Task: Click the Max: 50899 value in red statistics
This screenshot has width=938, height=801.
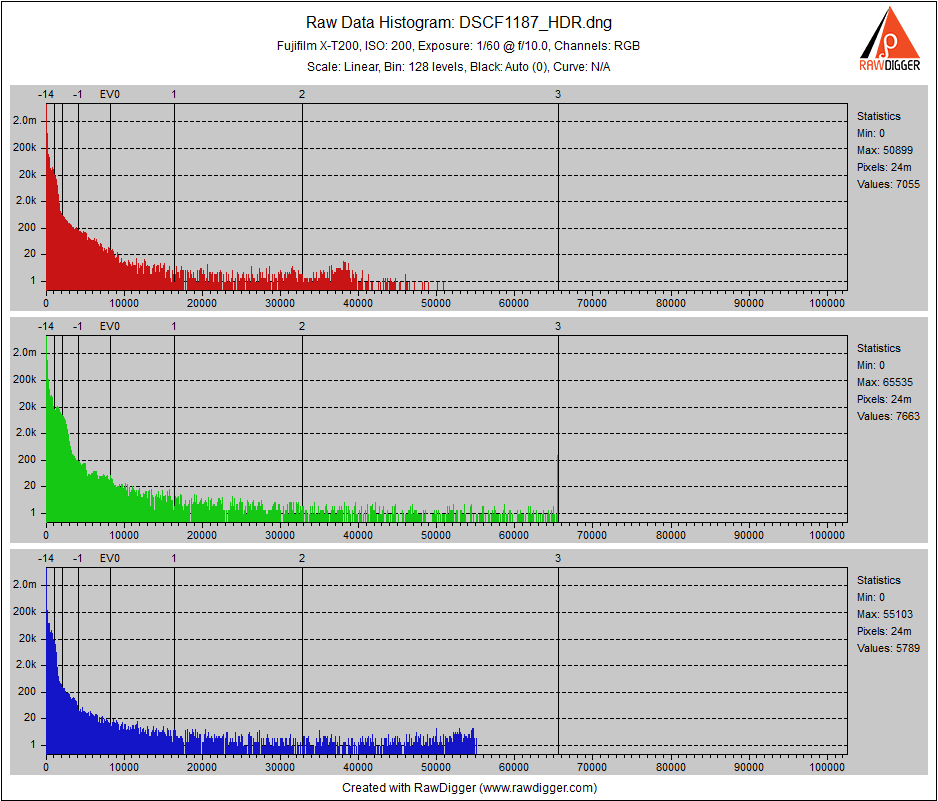Action: pyautogui.click(x=884, y=150)
